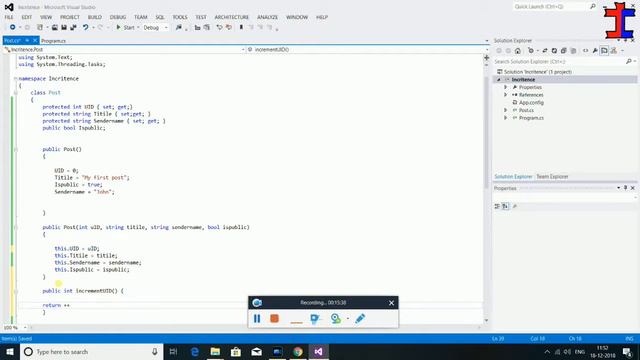Click the Uncomment selected lines icon

[x=229, y=27]
